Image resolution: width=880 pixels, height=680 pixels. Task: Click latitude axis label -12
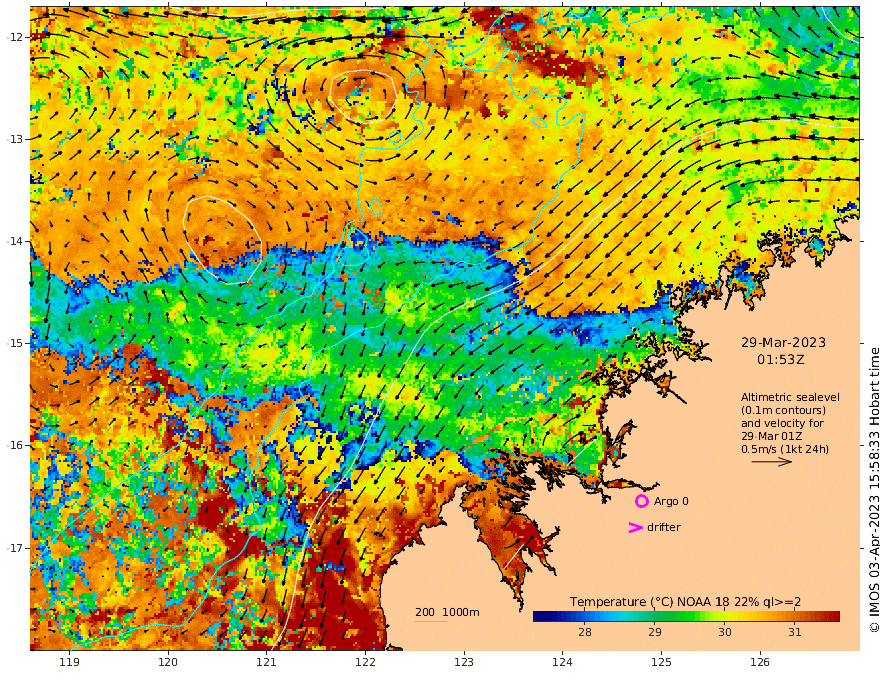pos(14,37)
